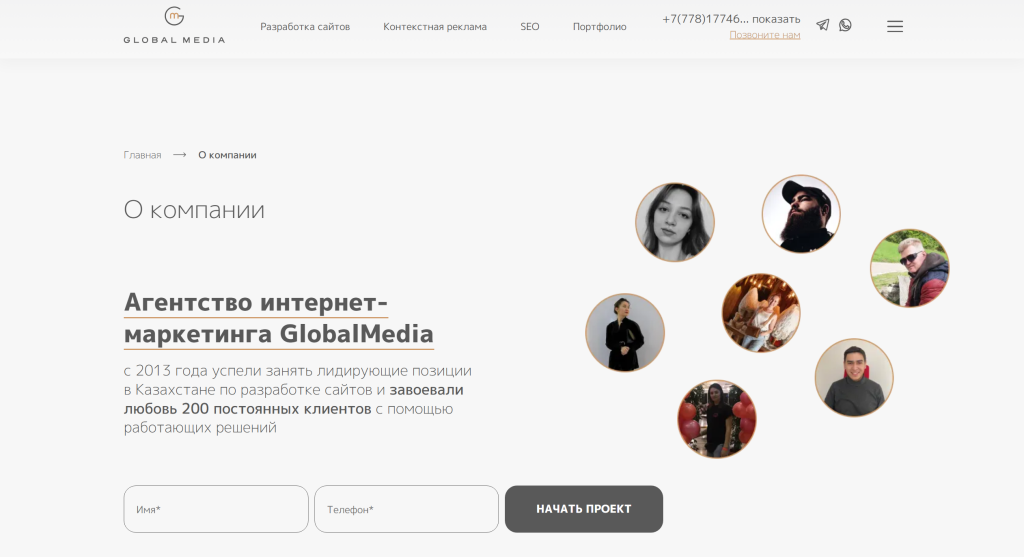
Task: Open the hamburger menu
Action: tap(895, 26)
